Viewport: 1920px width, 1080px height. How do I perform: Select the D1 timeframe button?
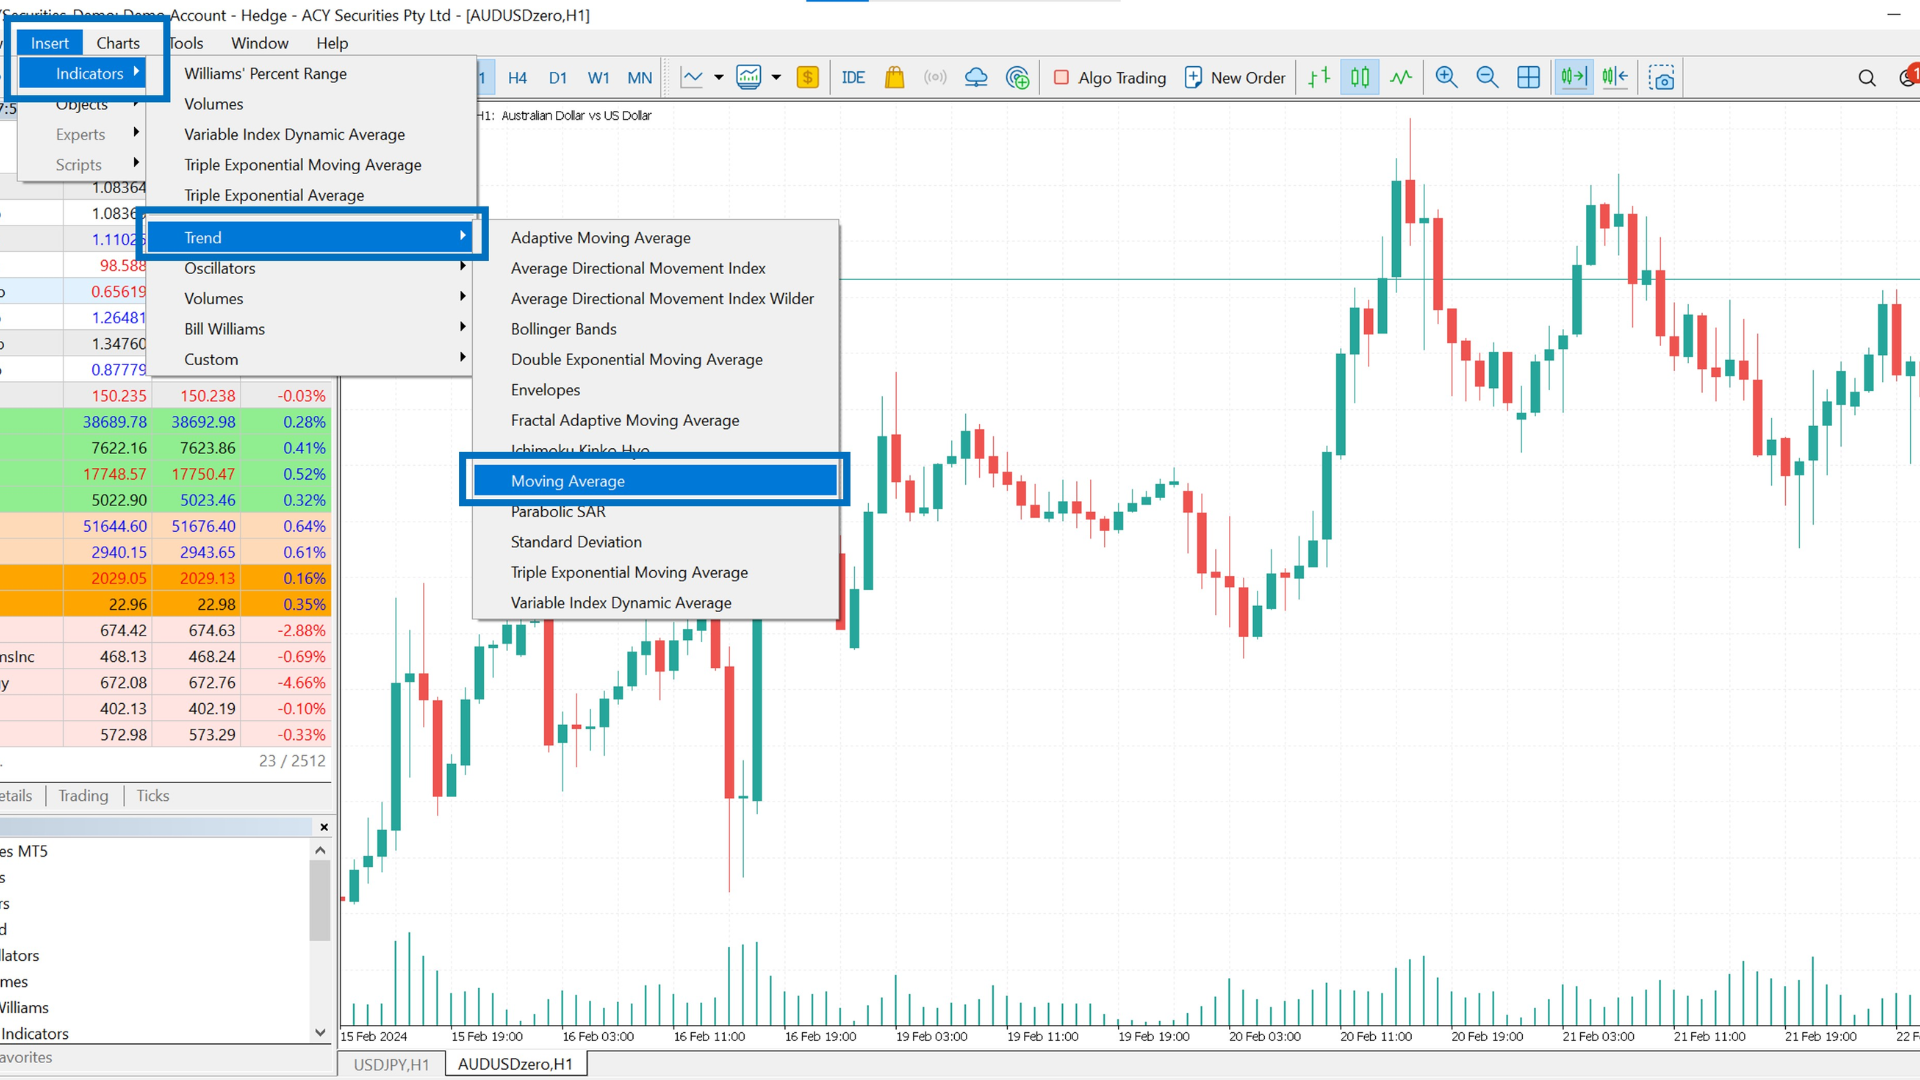pyautogui.click(x=558, y=78)
